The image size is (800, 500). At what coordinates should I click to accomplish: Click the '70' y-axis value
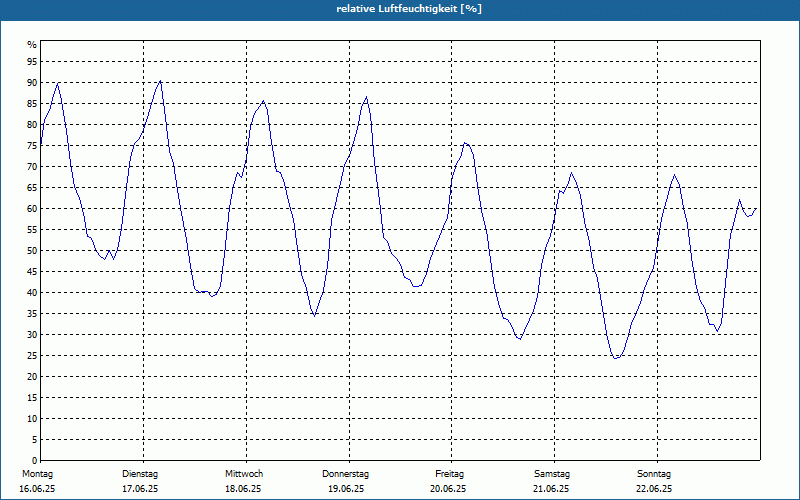[x=32, y=167]
